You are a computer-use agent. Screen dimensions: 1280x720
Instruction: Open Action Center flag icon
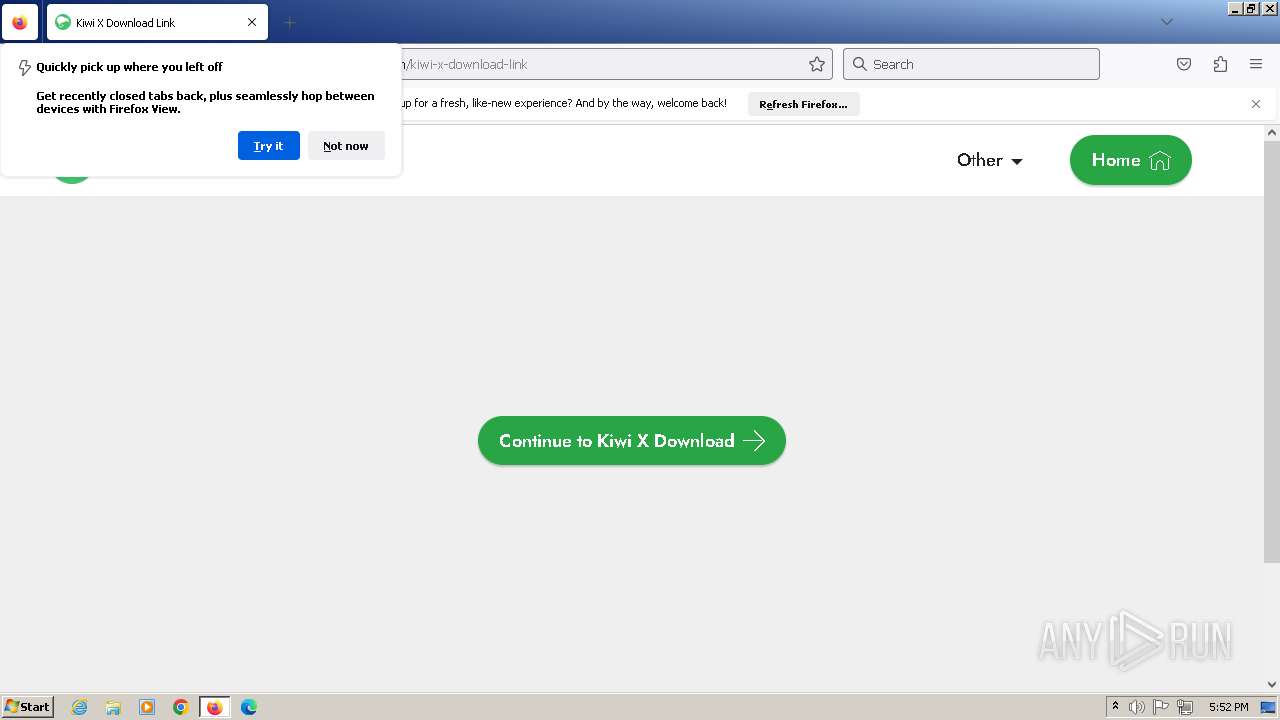click(1161, 707)
